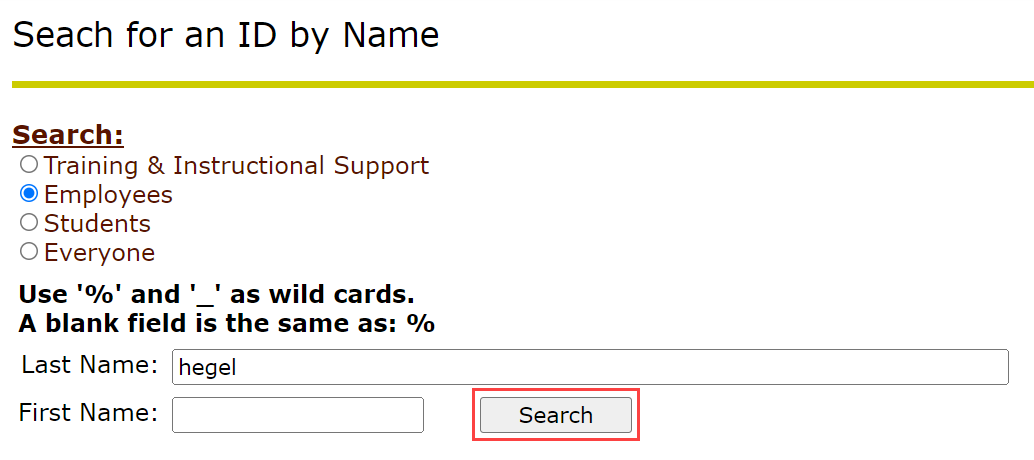The height and width of the screenshot is (460, 1034).
Task: Click the 'hegel' text in Last Name
Action: pos(207,367)
